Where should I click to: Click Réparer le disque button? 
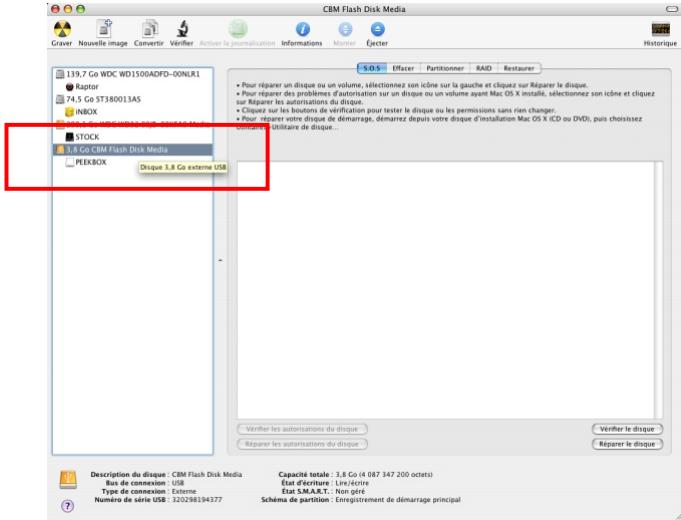[627, 444]
